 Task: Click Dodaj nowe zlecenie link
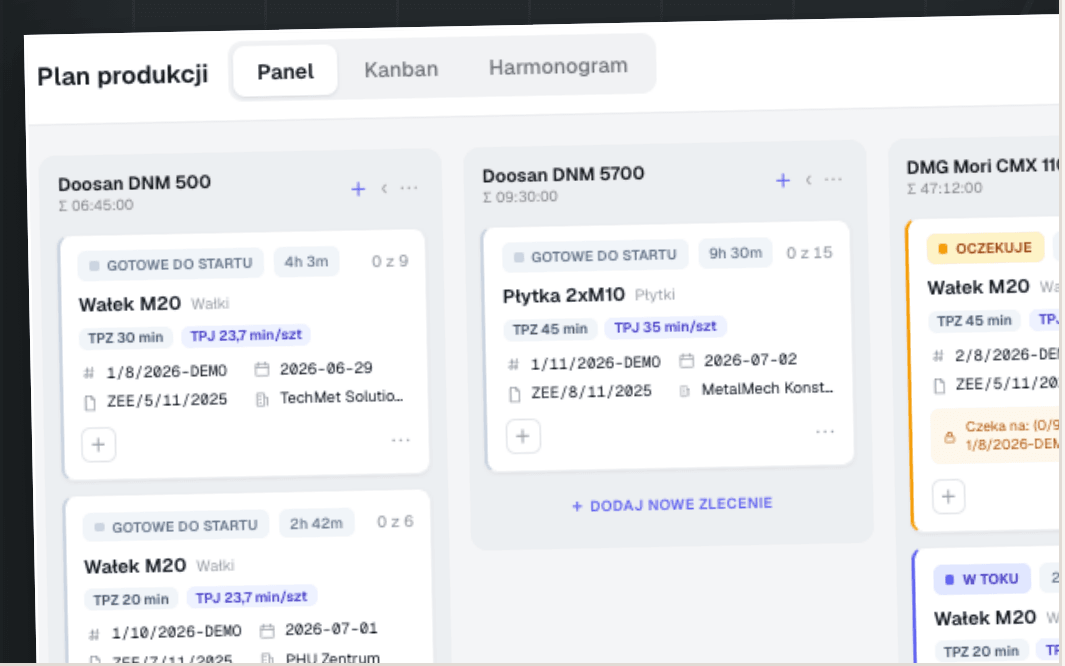point(672,505)
